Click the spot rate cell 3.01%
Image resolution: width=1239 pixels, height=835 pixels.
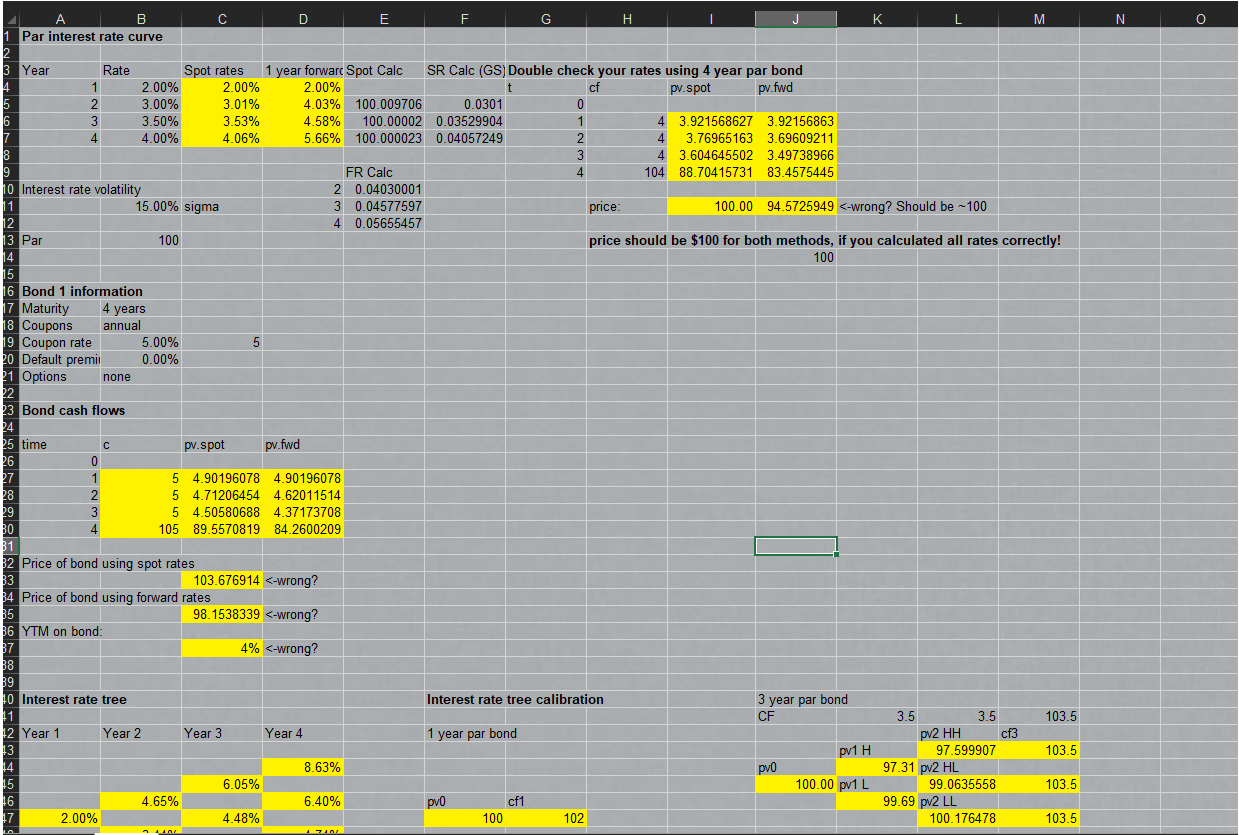[x=221, y=104]
